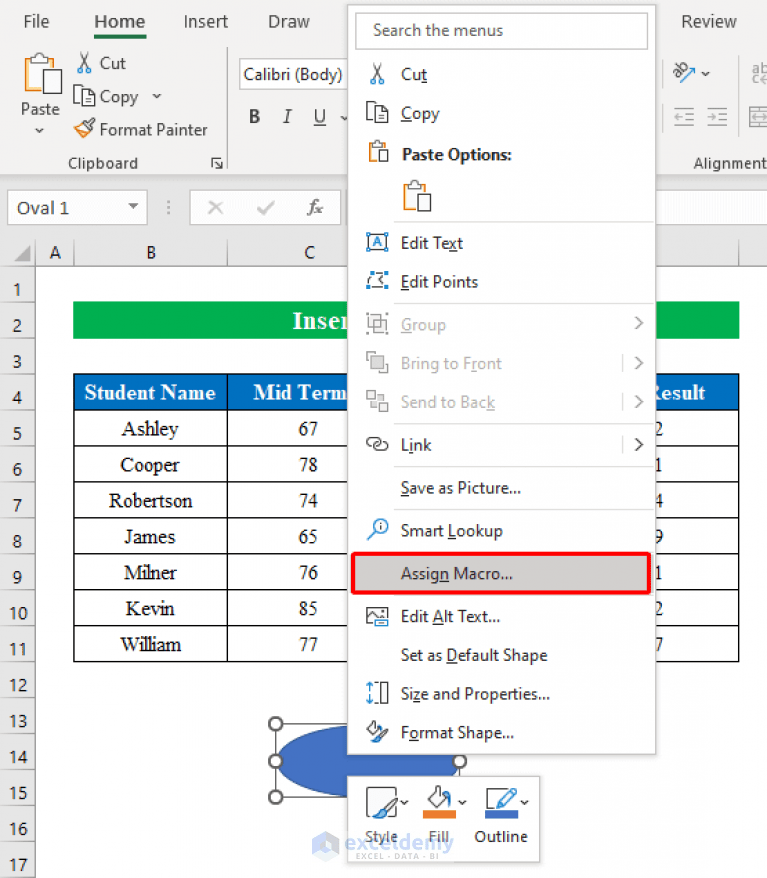Click Paste option icon in context menu

(418, 195)
